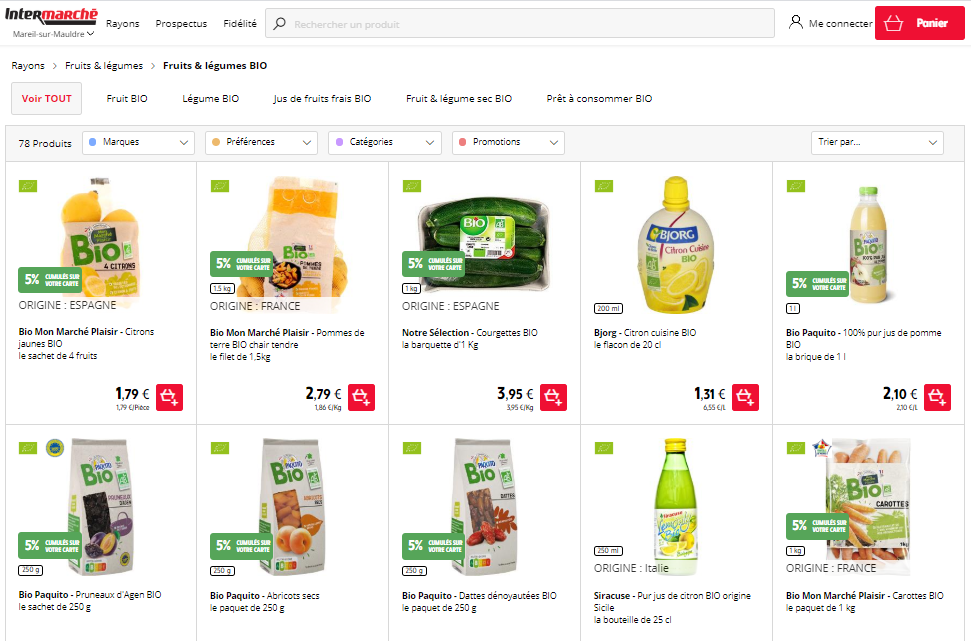Click 5% card badge on jus de pomme
Viewport: 971px width, 641px height.
[817, 284]
